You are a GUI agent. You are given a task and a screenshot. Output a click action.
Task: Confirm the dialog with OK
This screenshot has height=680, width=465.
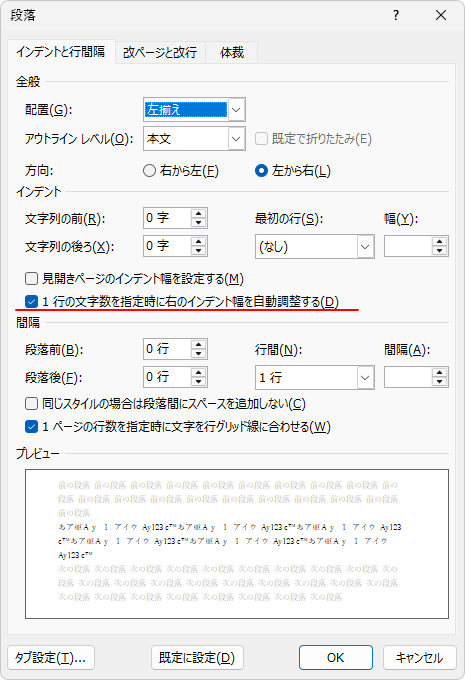[335, 657]
